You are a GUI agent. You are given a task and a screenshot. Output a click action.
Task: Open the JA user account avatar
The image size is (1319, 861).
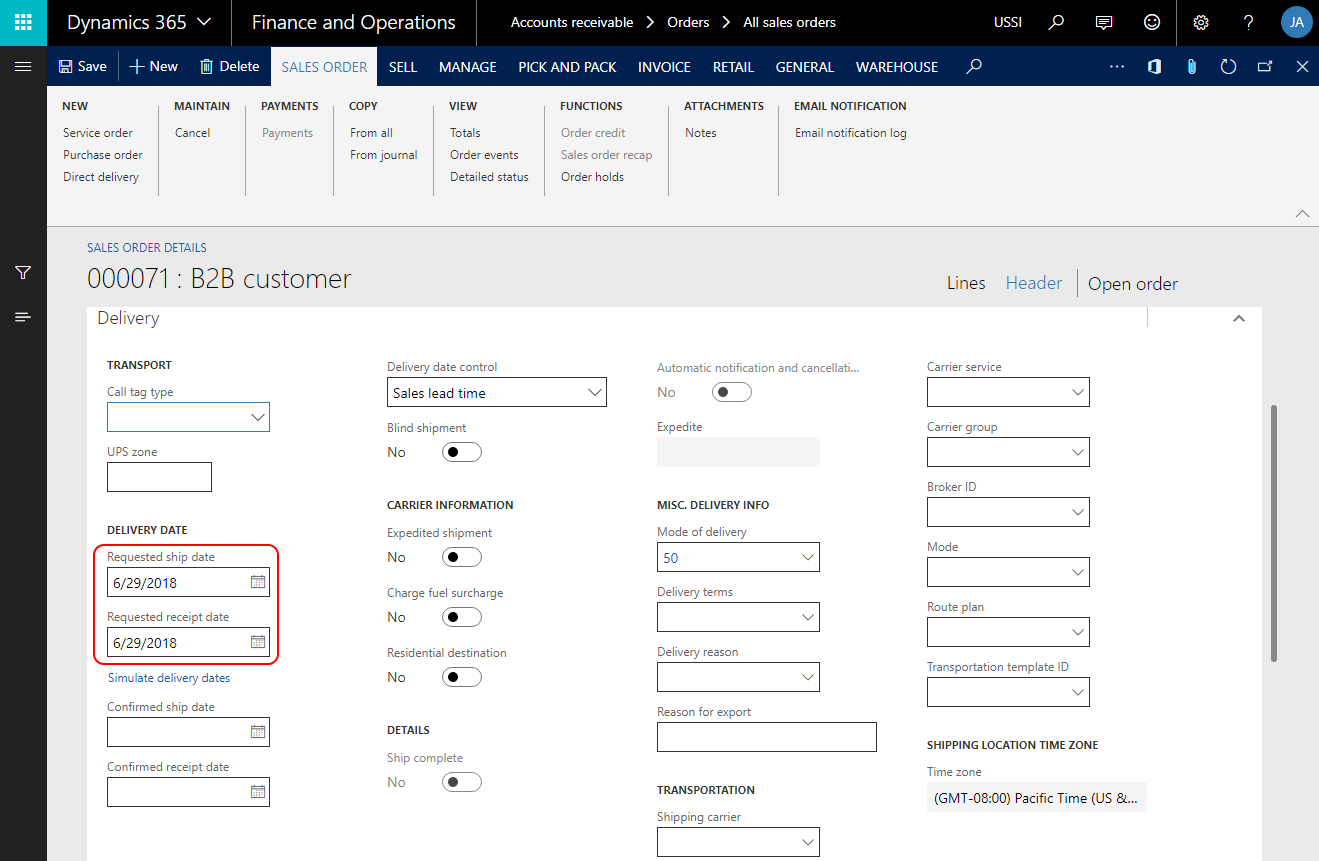(1296, 22)
